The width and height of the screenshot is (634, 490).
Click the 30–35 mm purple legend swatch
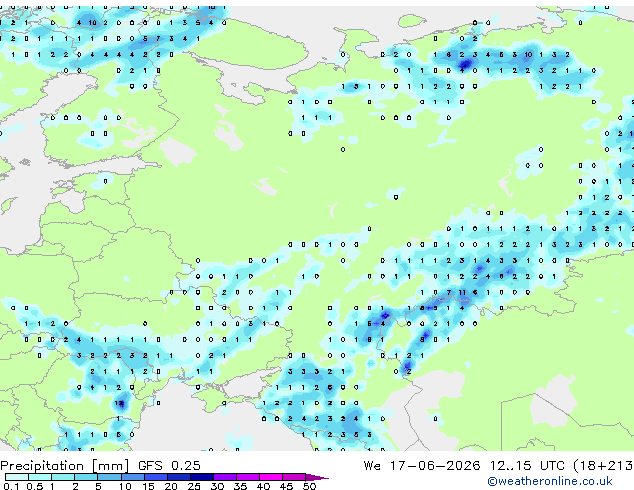pyautogui.click(x=224, y=477)
